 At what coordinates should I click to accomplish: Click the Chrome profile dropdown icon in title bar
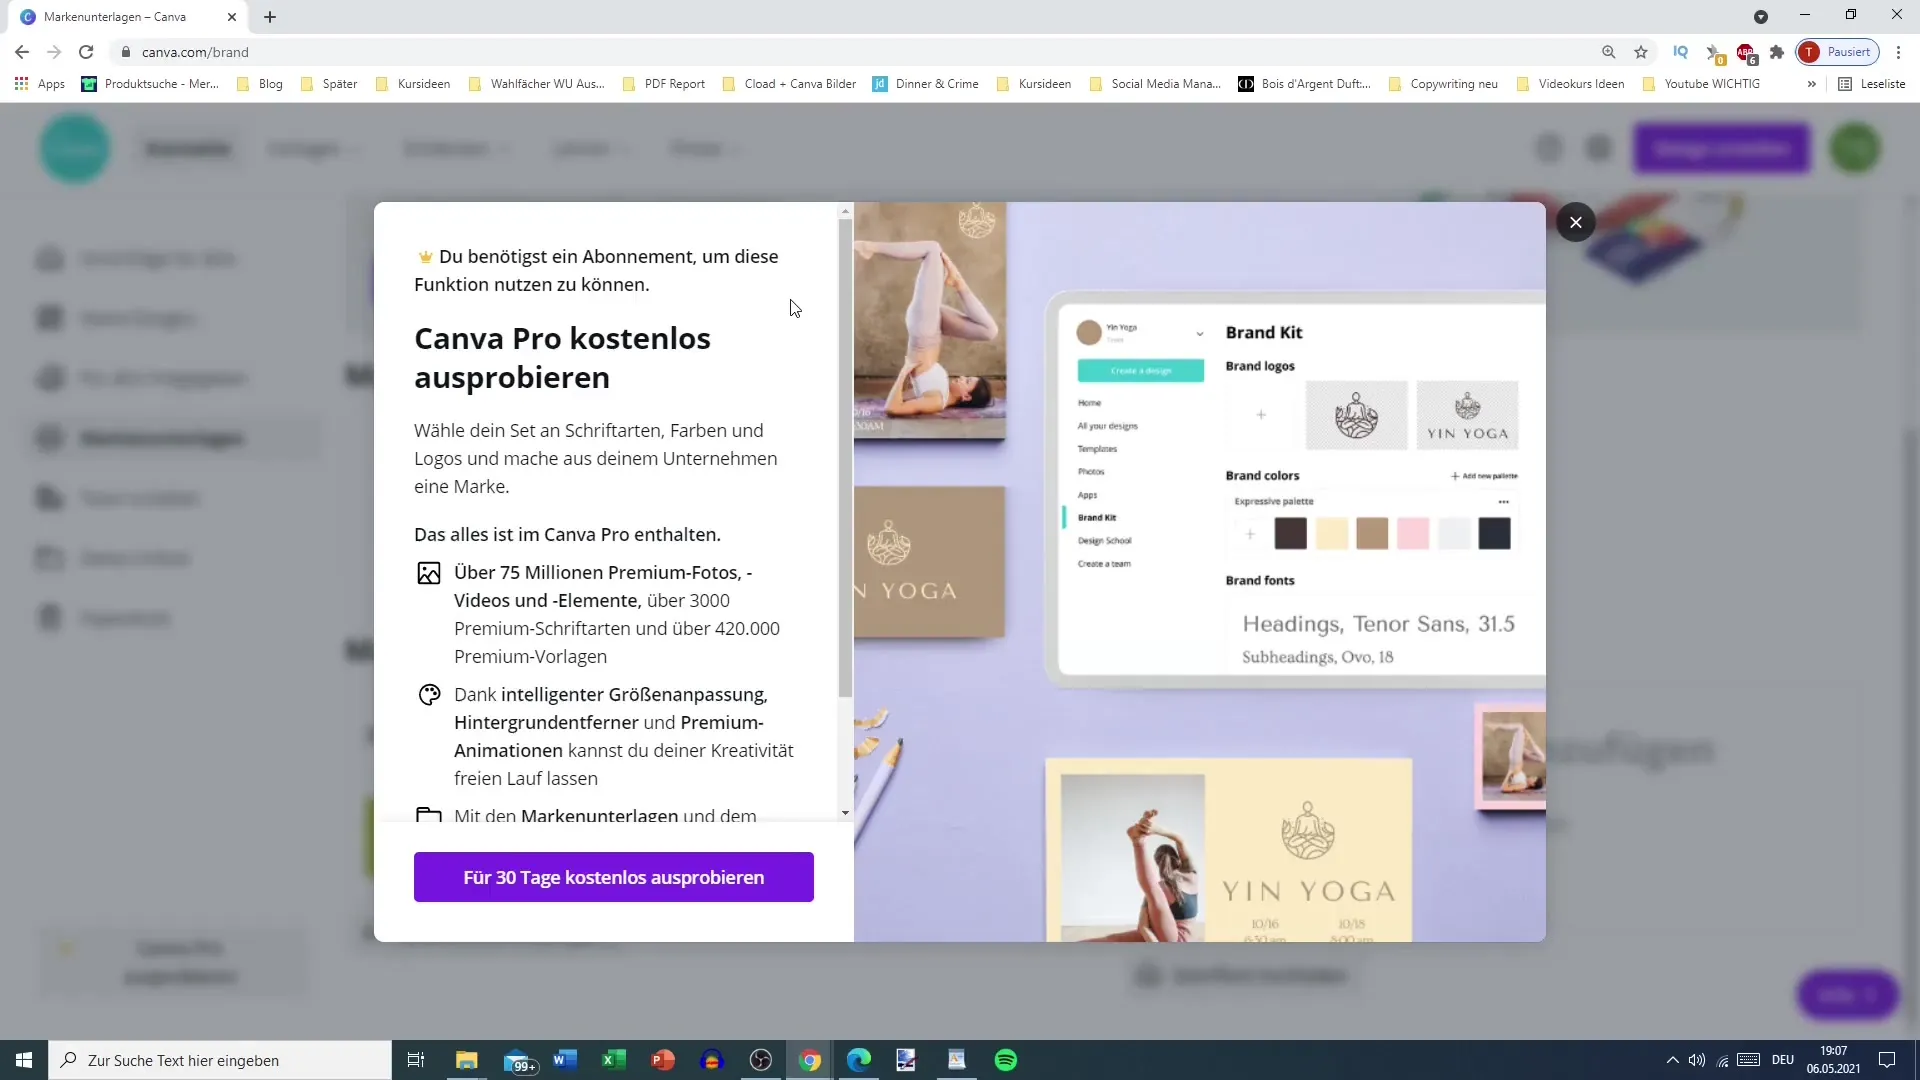(1761, 17)
